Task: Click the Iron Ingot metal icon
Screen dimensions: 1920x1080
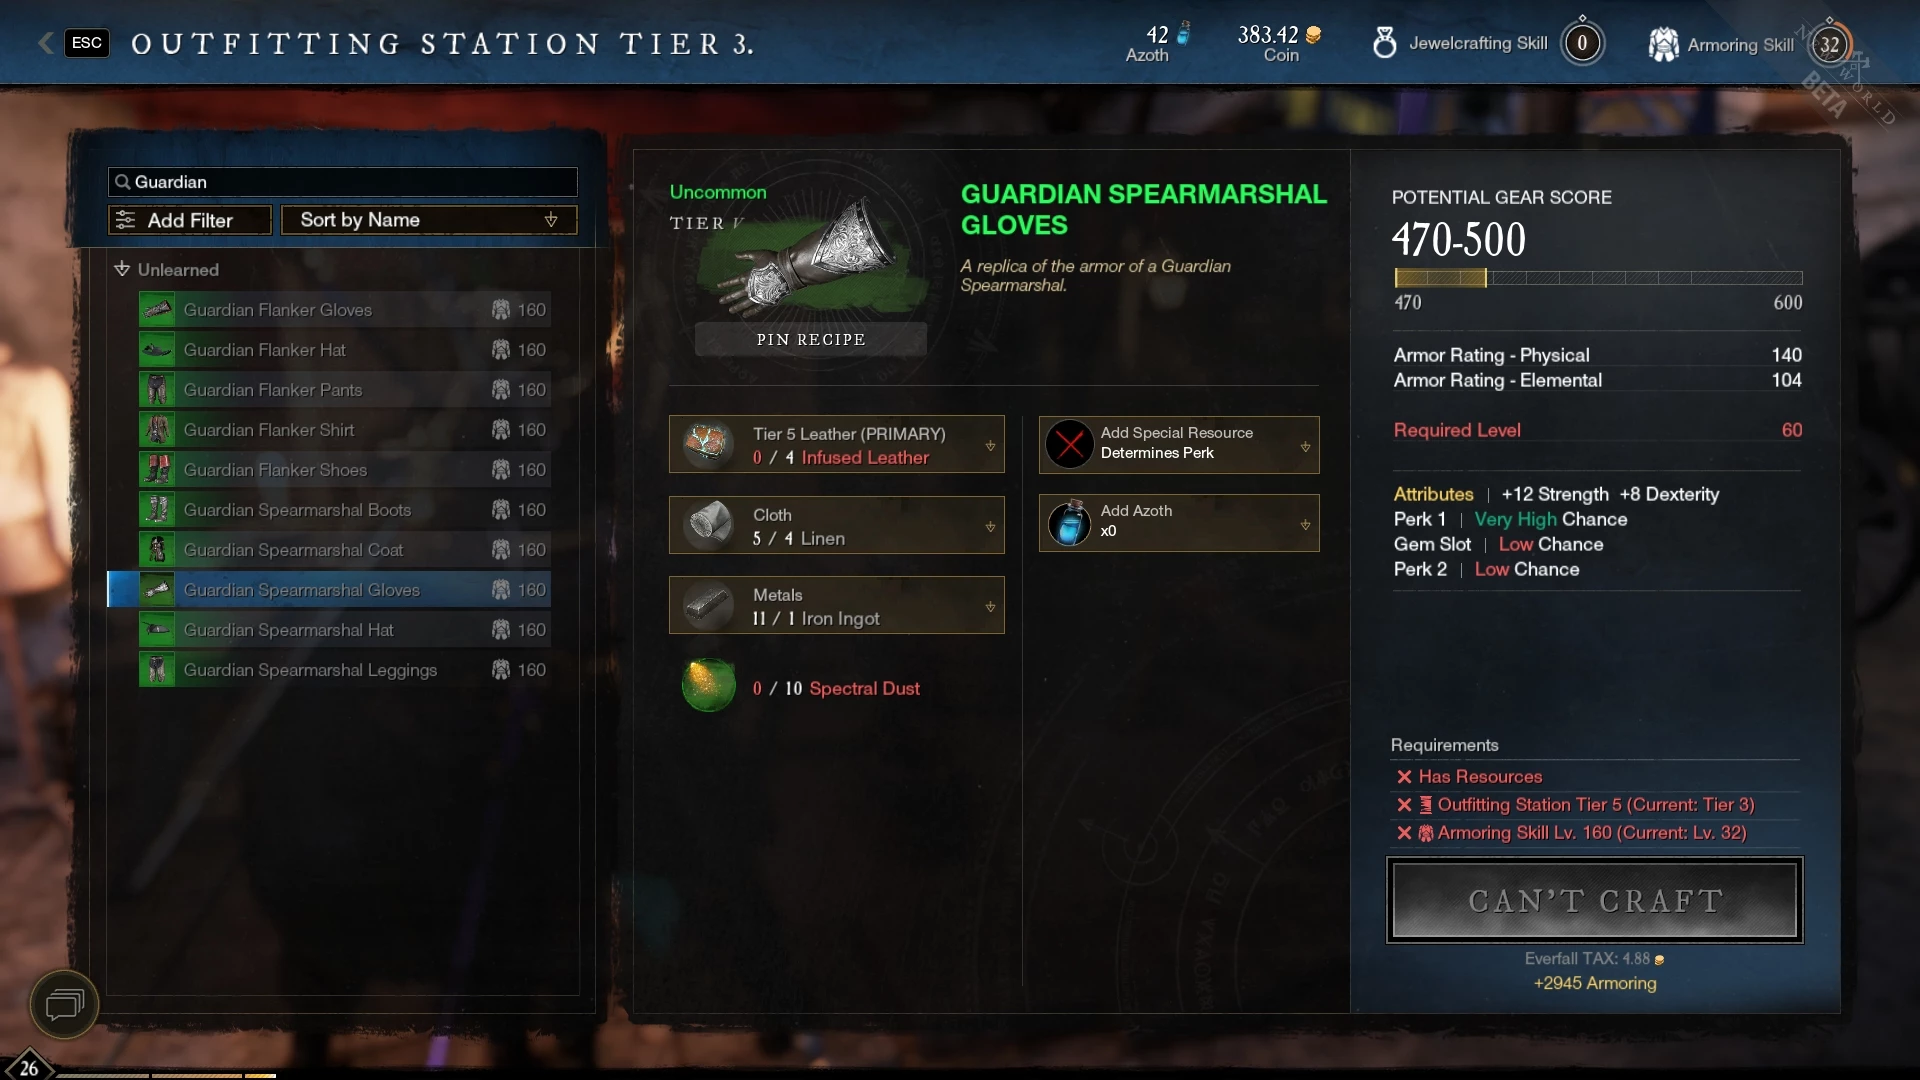Action: tap(708, 605)
